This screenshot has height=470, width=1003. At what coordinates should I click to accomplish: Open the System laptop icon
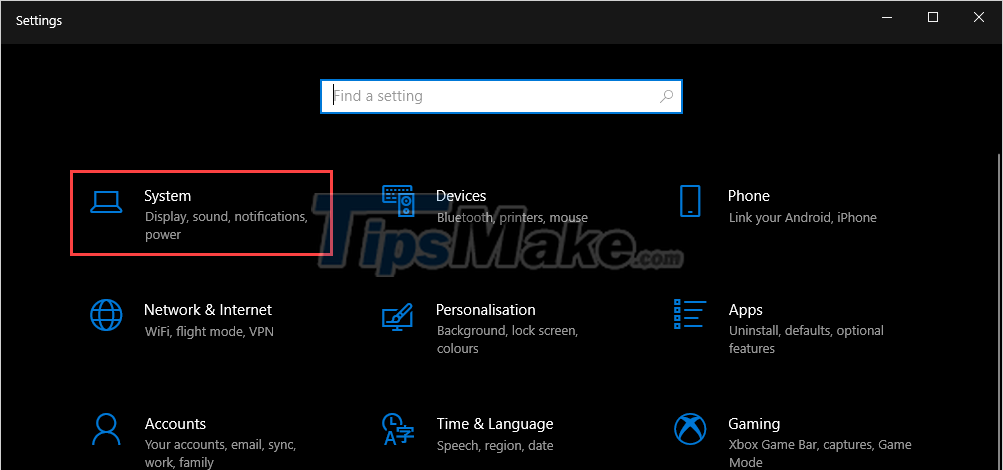(106, 201)
